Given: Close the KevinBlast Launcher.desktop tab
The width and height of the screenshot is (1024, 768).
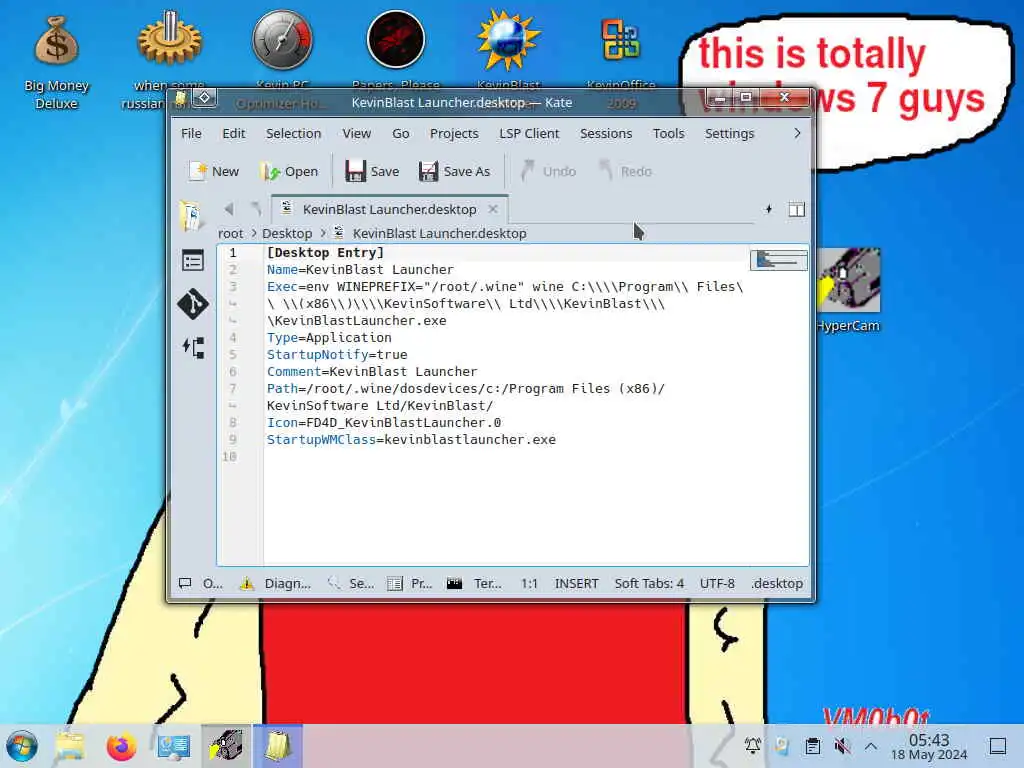Looking at the screenshot, I should point(493,209).
